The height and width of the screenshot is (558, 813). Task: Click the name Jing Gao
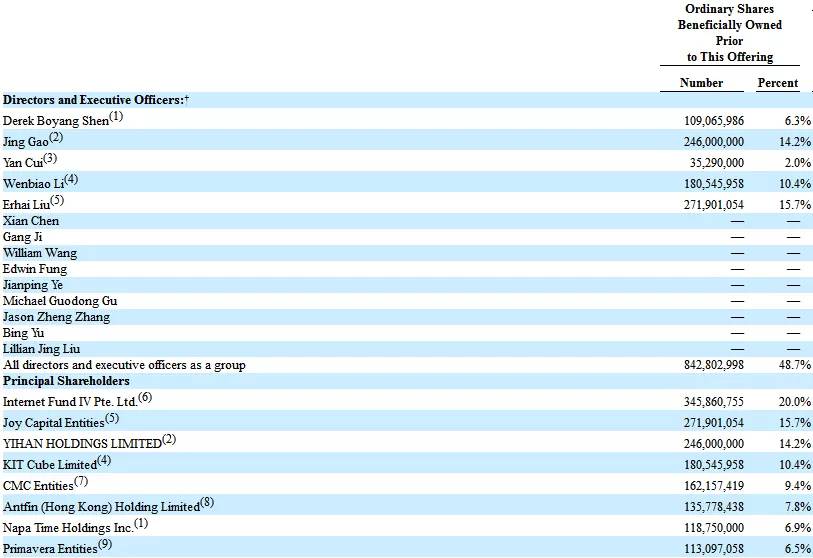click(x=25, y=142)
